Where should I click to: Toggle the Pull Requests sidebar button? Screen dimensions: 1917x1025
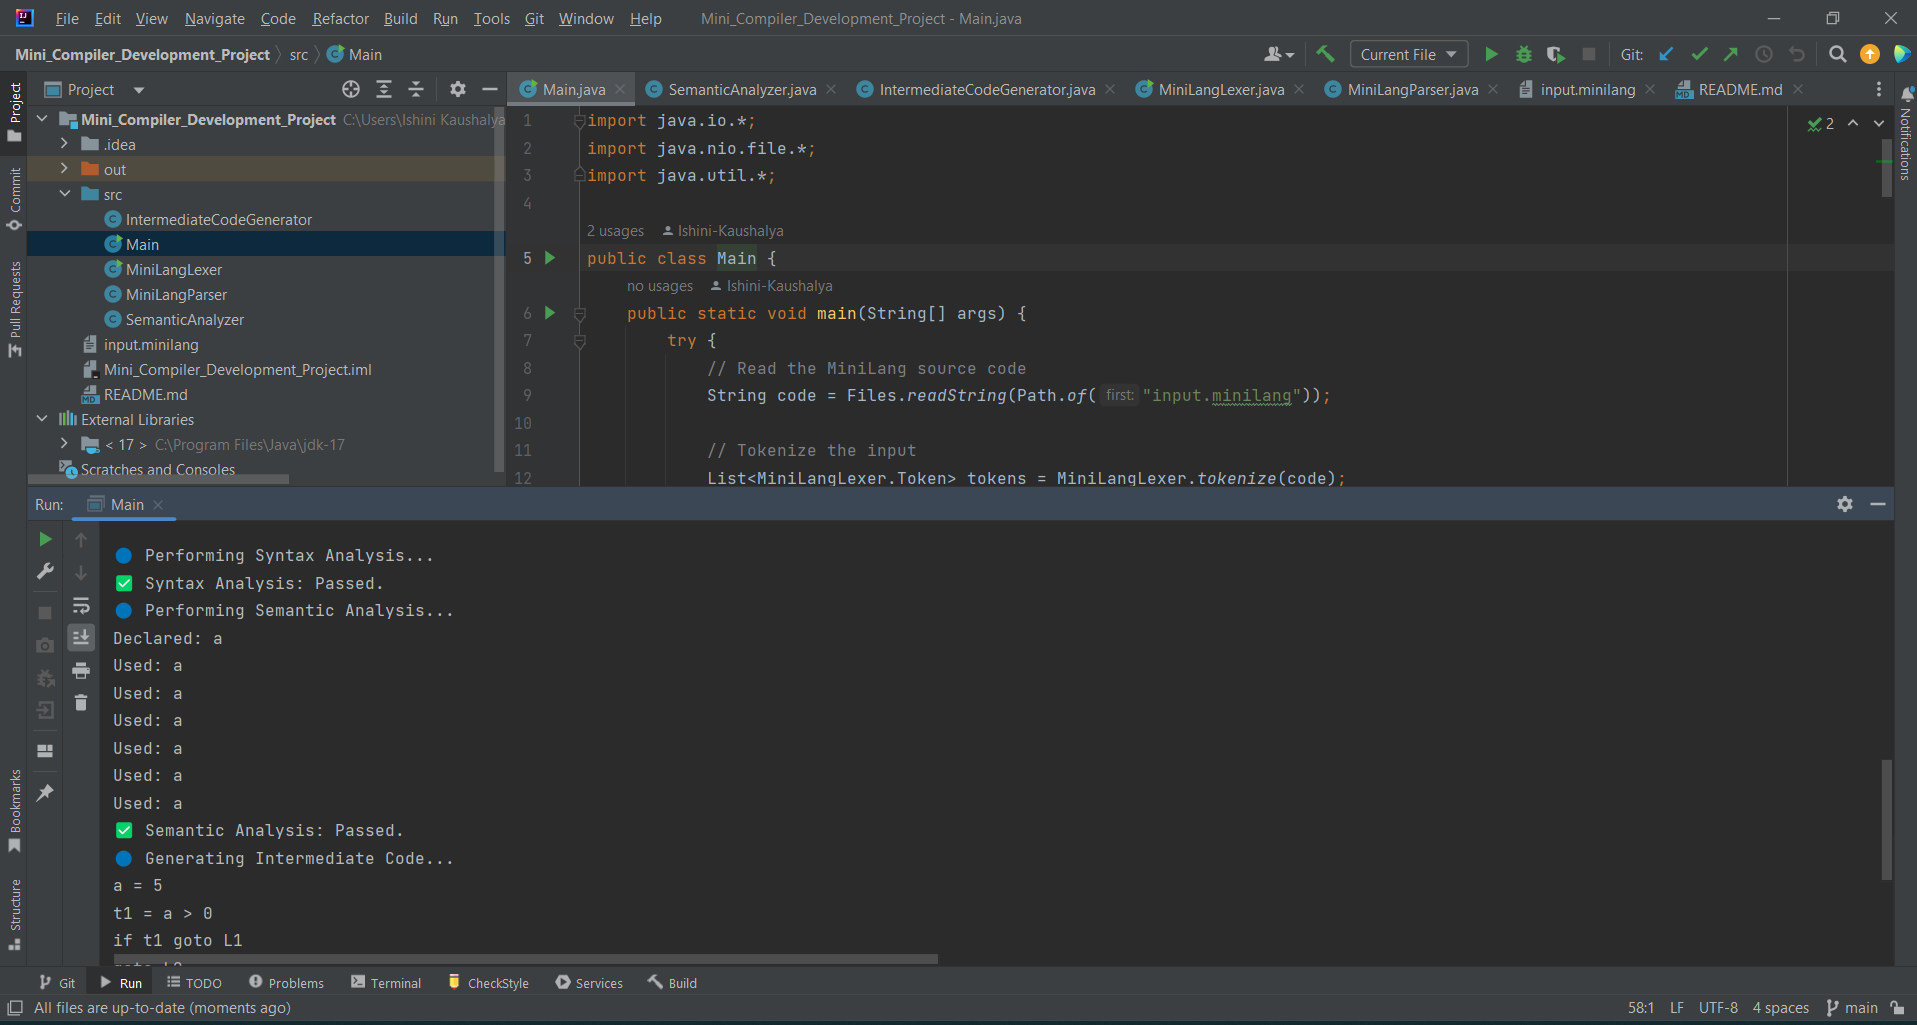(x=14, y=309)
